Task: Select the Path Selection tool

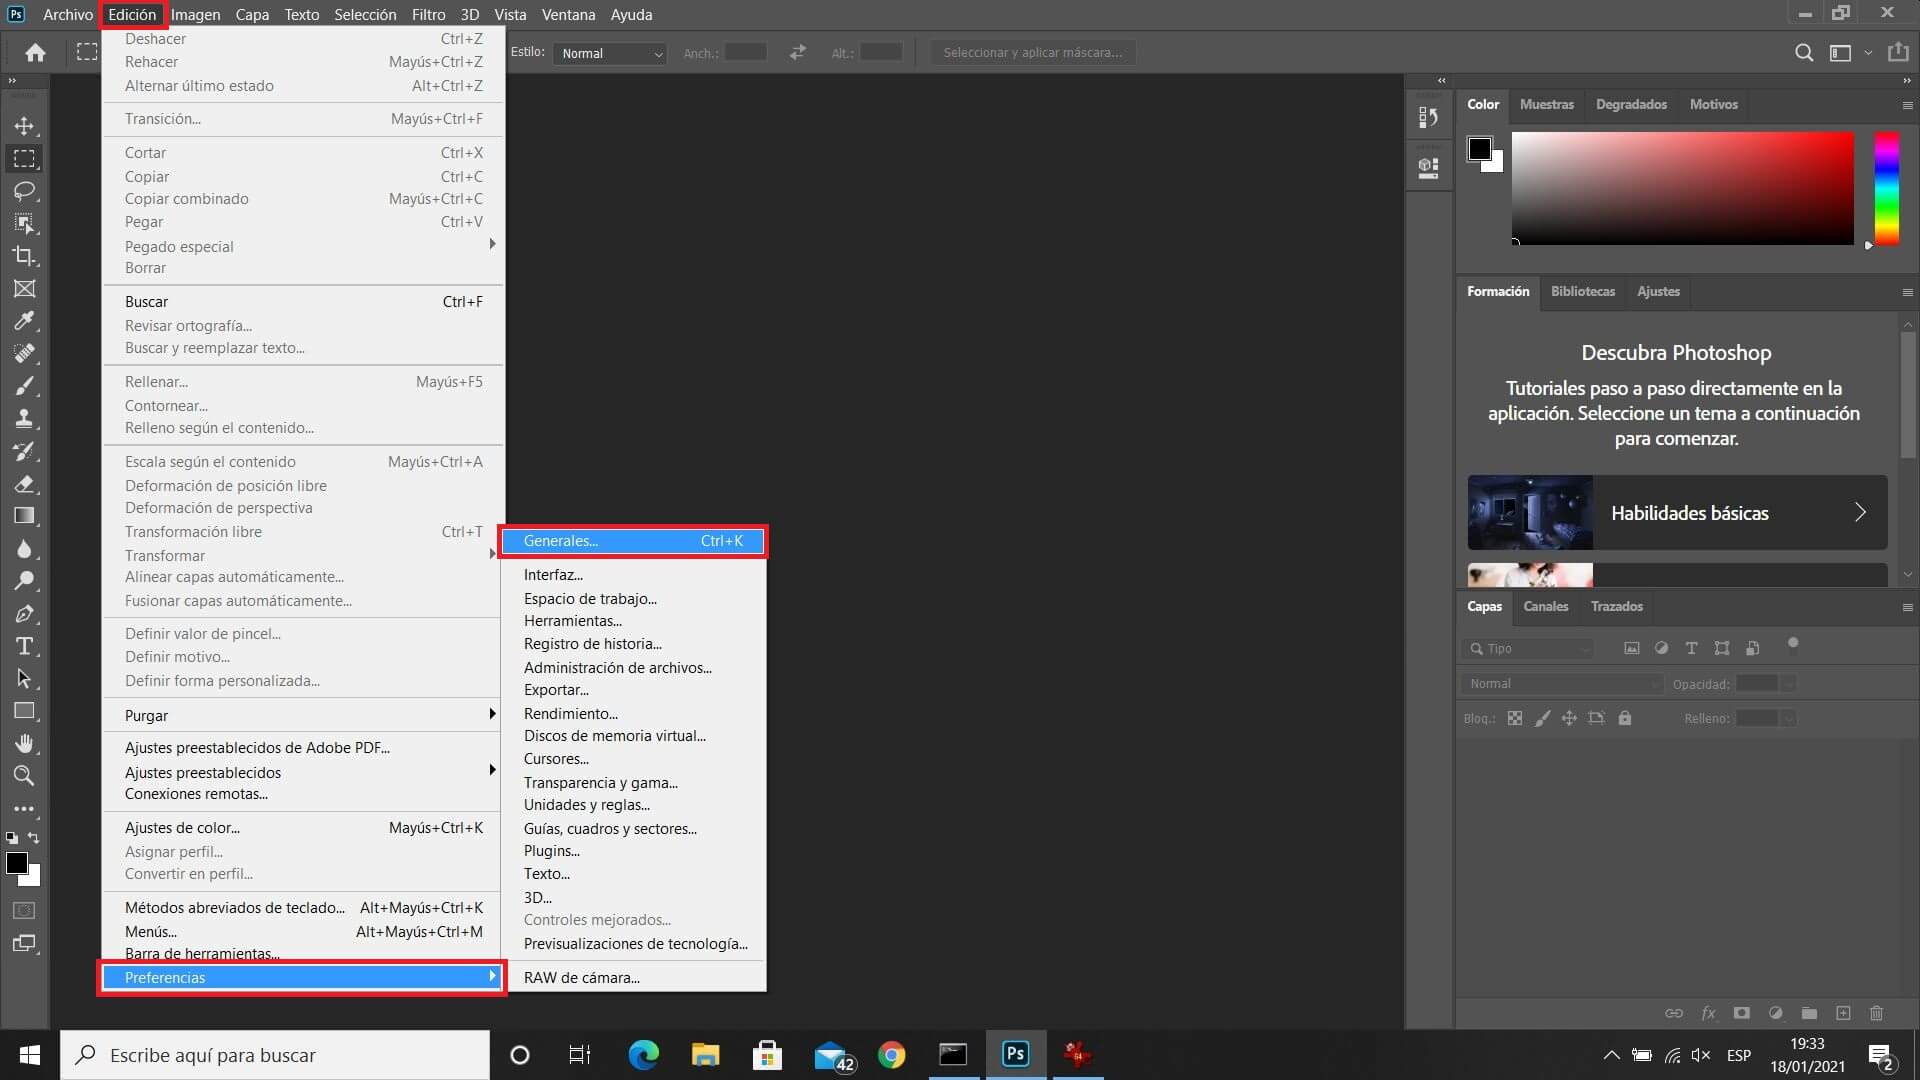Action: [x=24, y=678]
